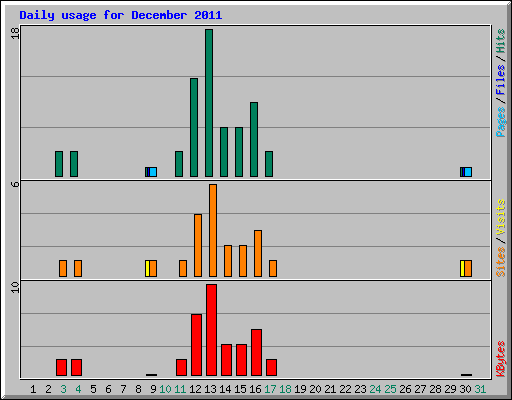The image size is (512, 400).
Task: Click the orange sites bar for day 14
Action: (228, 261)
